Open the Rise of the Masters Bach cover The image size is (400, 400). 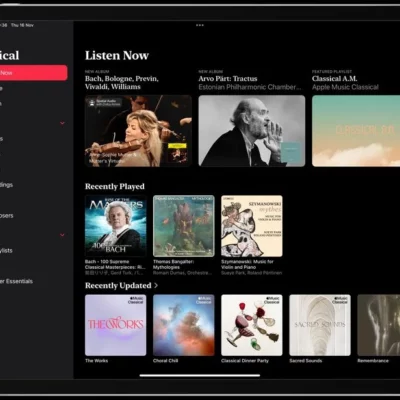click(x=116, y=226)
